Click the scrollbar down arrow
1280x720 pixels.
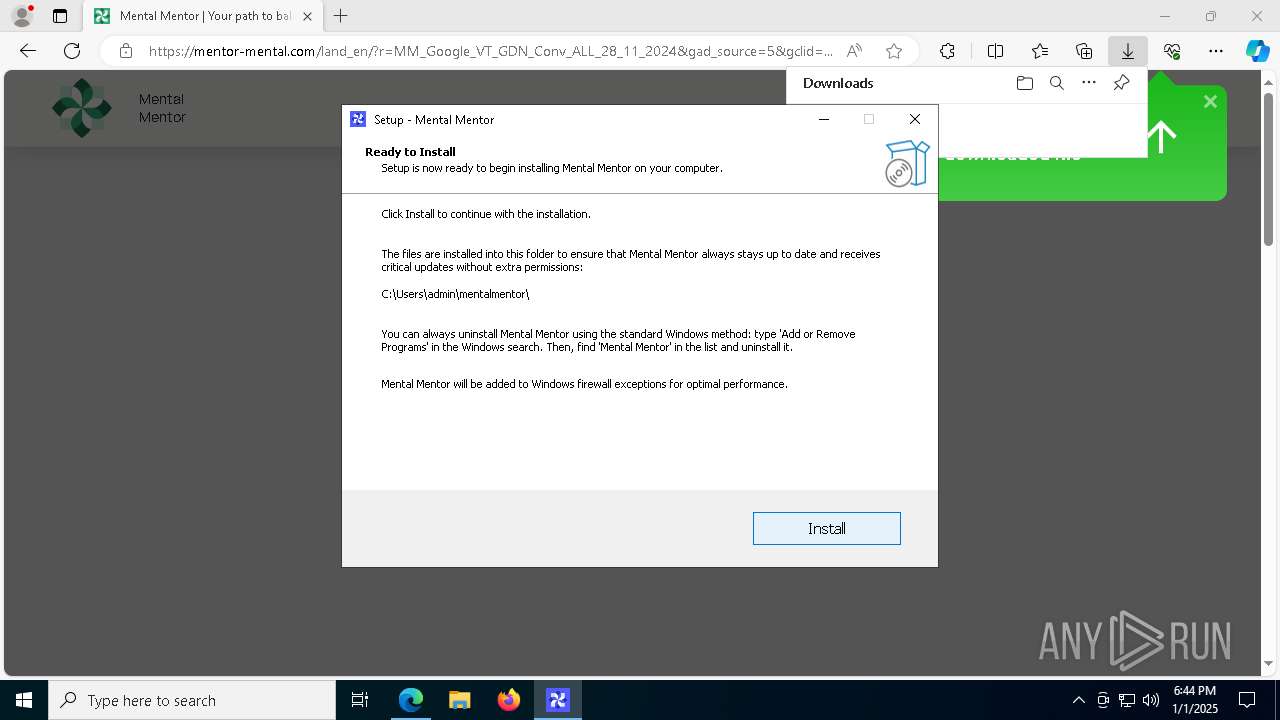1268,663
